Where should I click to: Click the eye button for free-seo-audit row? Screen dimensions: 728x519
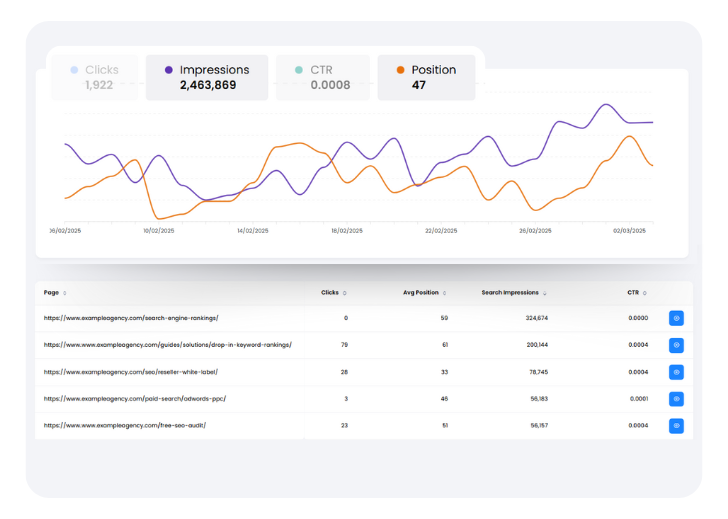(676, 426)
